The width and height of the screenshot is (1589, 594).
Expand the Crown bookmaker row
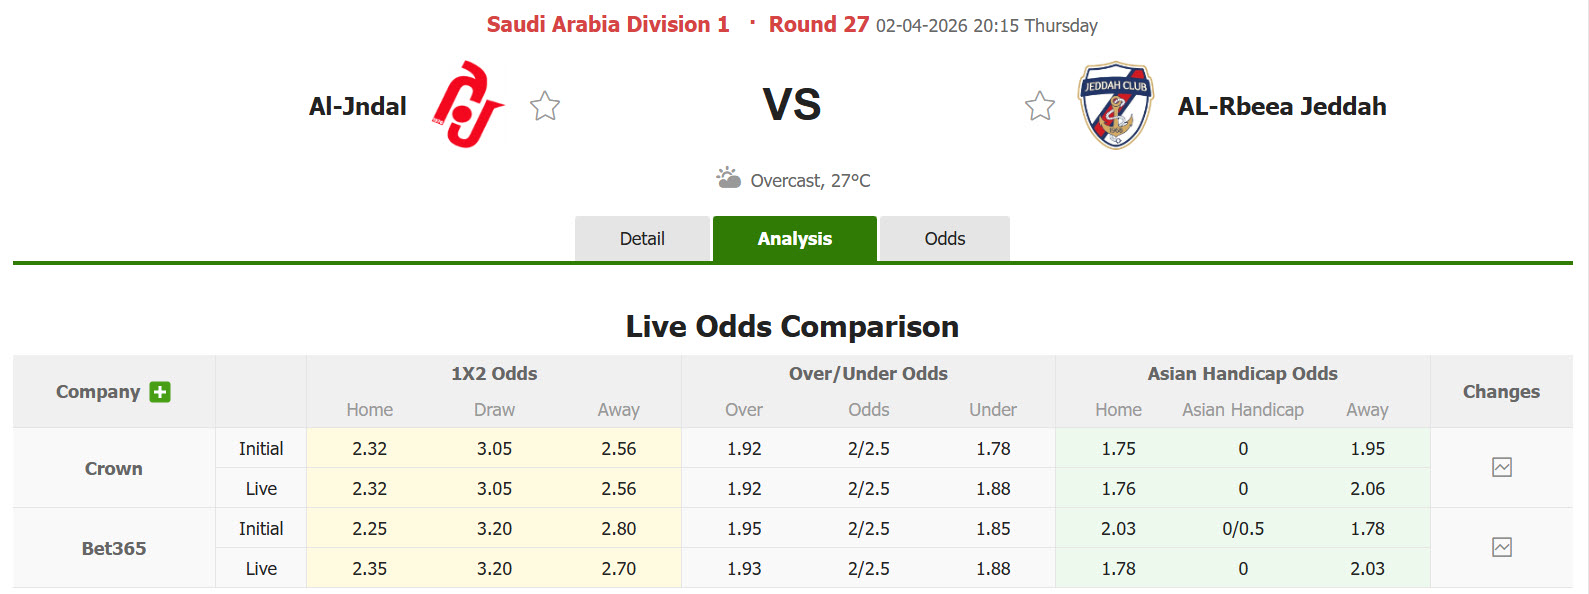point(112,467)
